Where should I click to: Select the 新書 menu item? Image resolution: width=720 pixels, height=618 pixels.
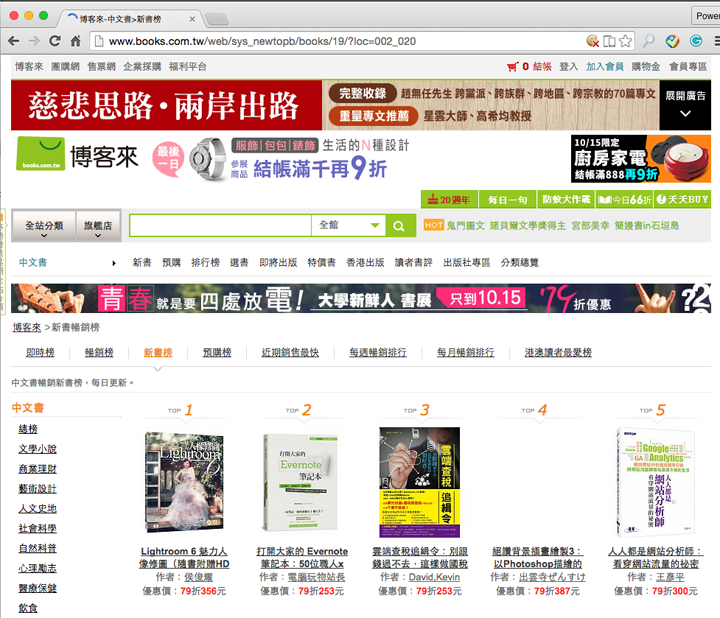[142, 263]
